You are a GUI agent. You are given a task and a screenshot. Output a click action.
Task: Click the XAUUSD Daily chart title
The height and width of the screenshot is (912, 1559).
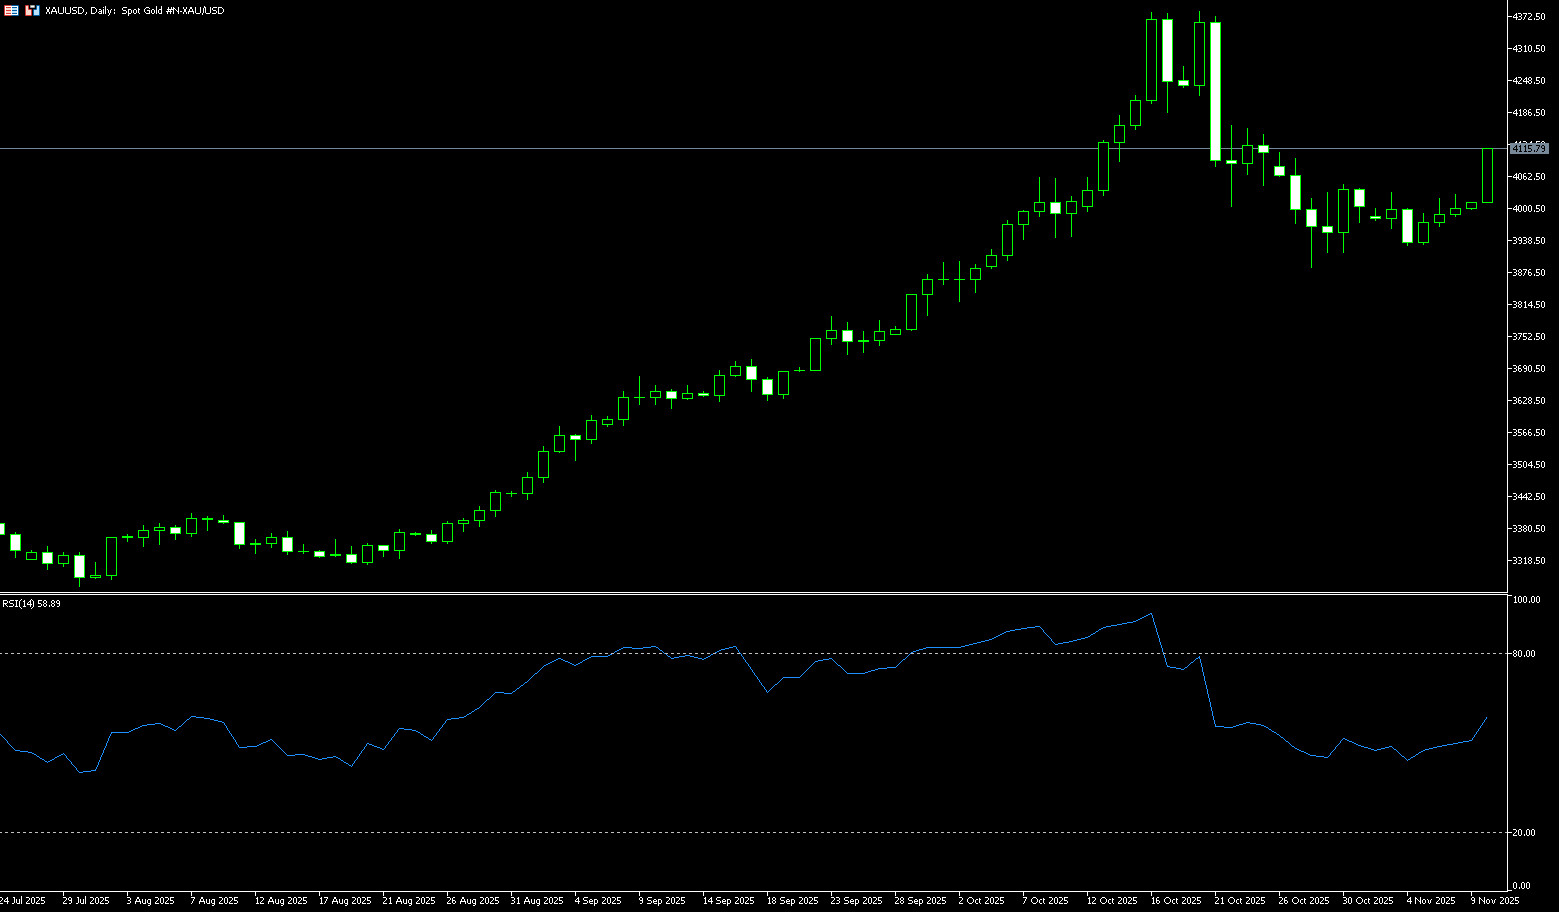point(135,10)
